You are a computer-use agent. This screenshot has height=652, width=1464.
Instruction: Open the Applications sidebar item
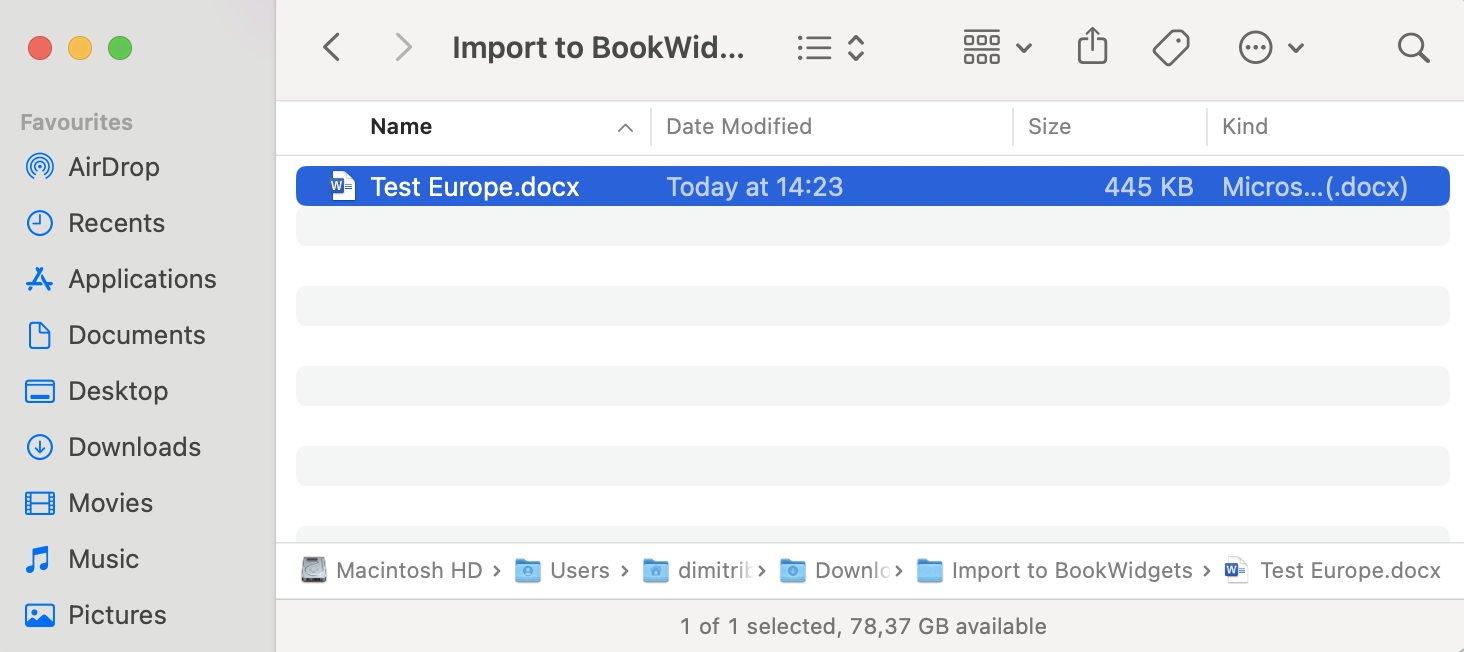click(141, 279)
